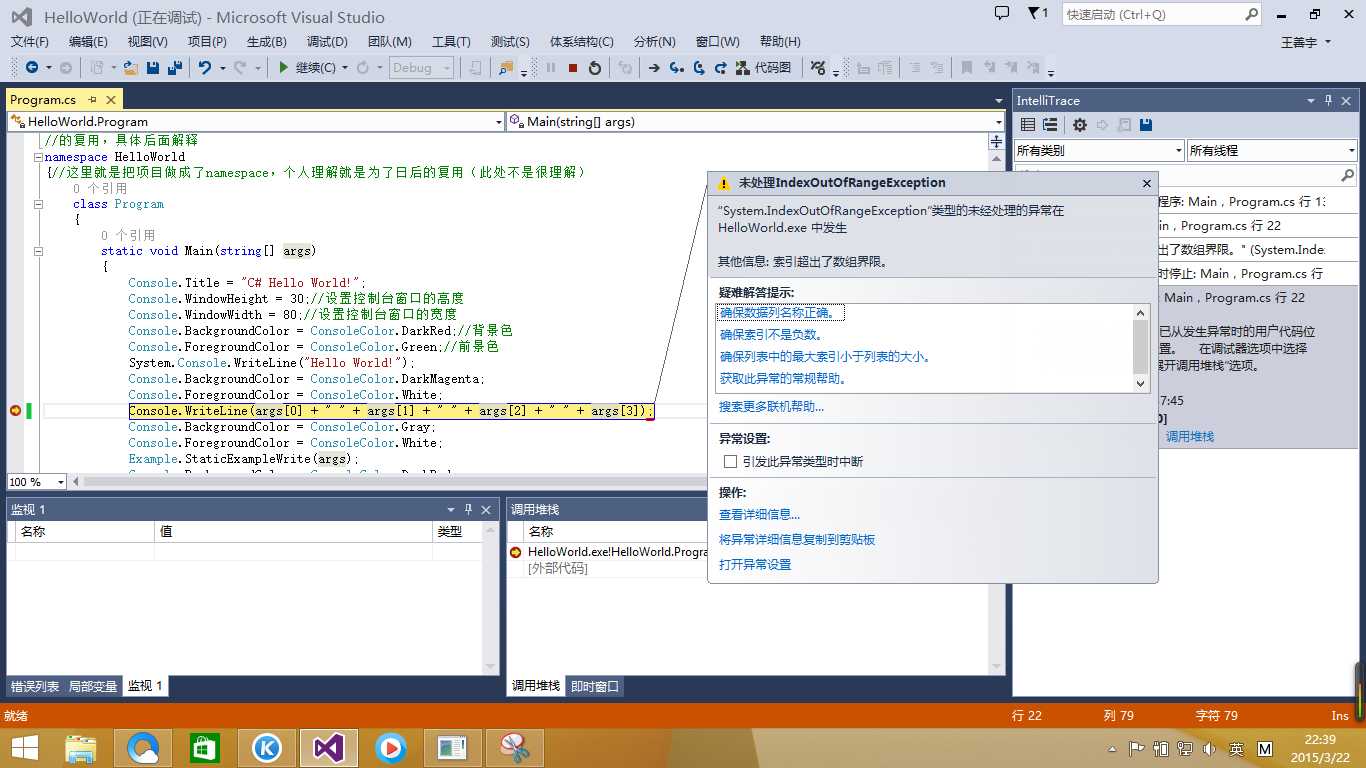Viewport: 1366px width, 768px height.
Task: Click the File Explorer taskbar icon
Action: 81,747
